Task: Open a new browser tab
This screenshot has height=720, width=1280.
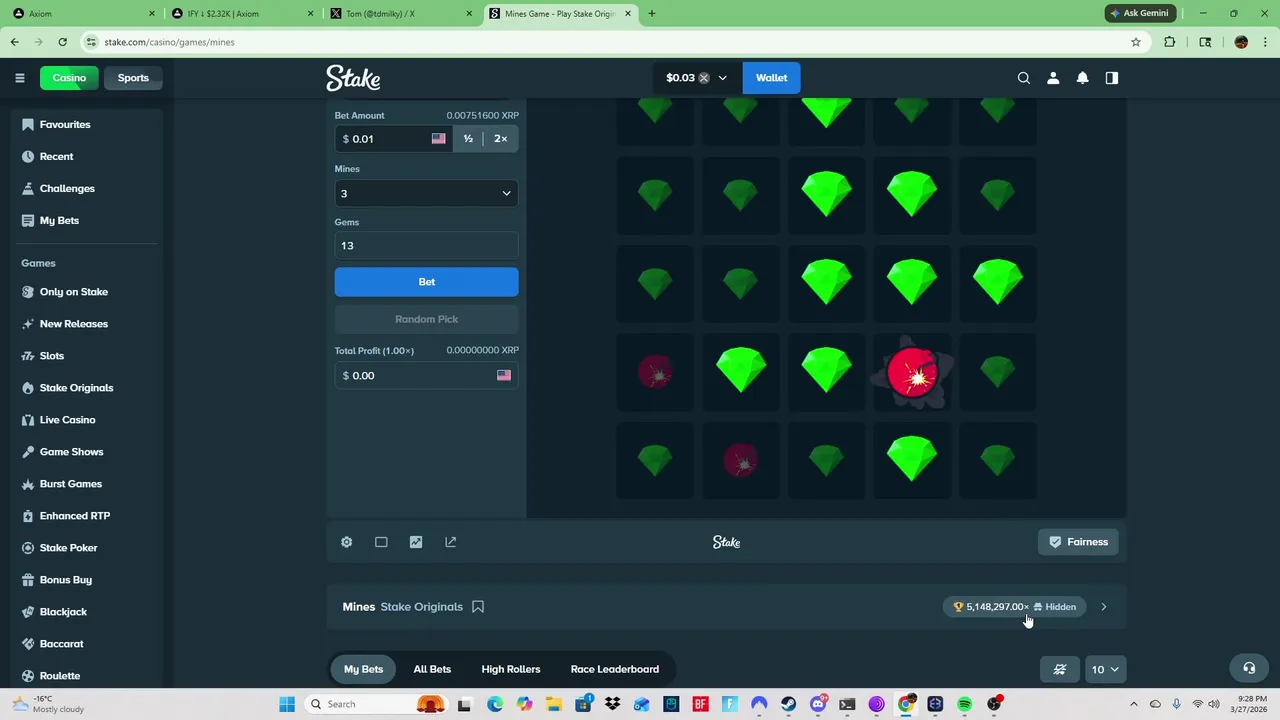Action: pyautogui.click(x=651, y=13)
